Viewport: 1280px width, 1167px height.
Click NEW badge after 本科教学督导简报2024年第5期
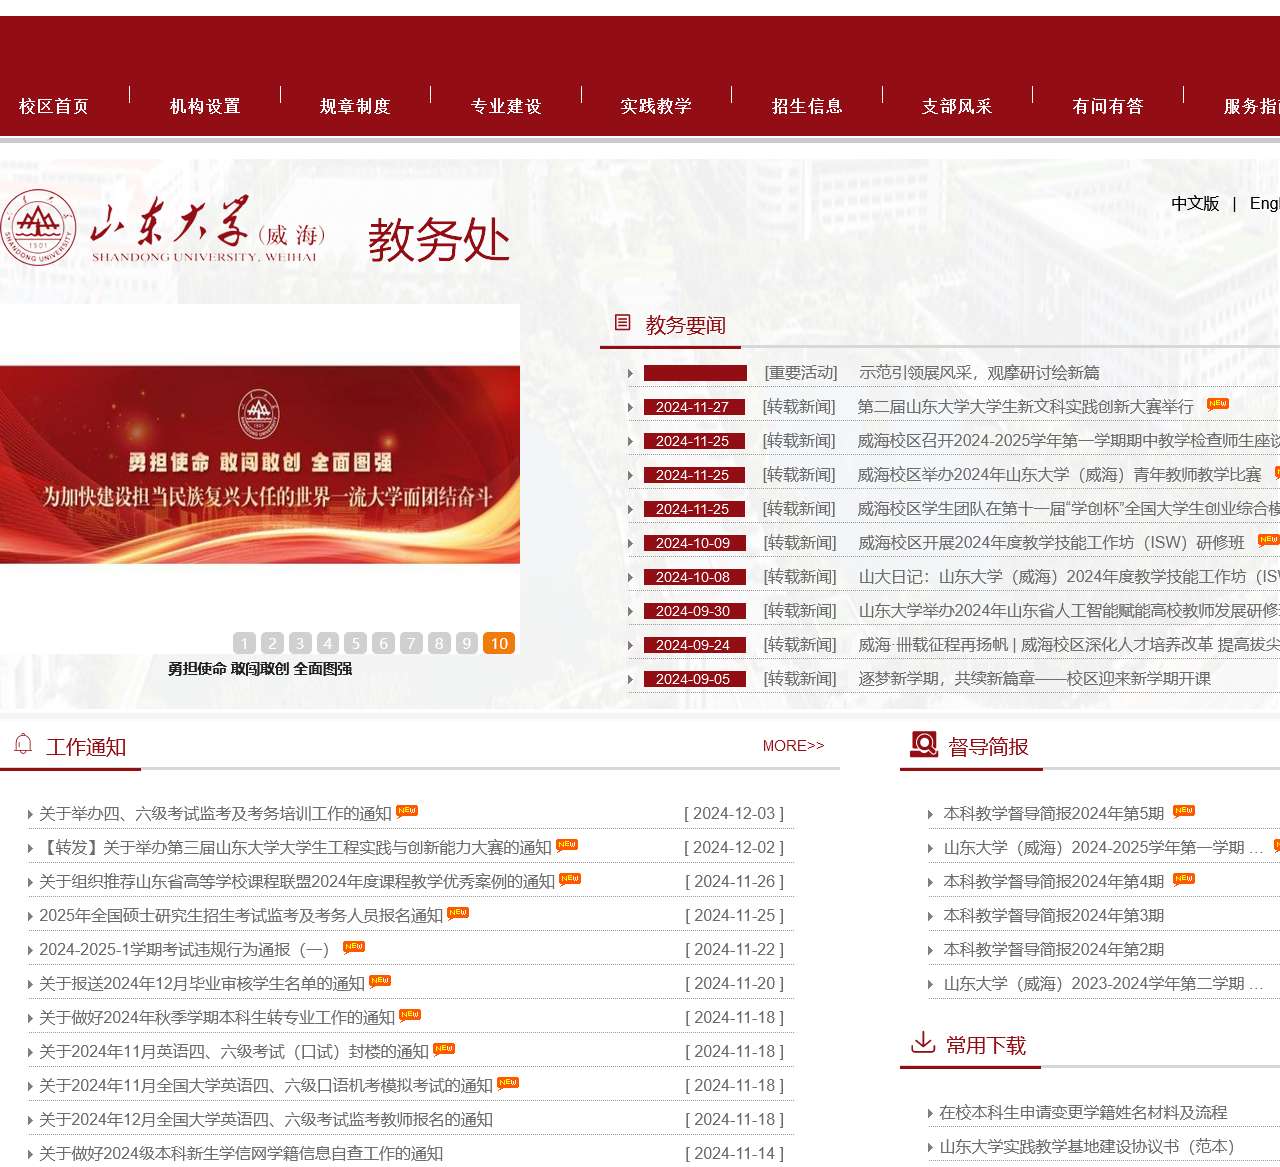pos(1184,811)
